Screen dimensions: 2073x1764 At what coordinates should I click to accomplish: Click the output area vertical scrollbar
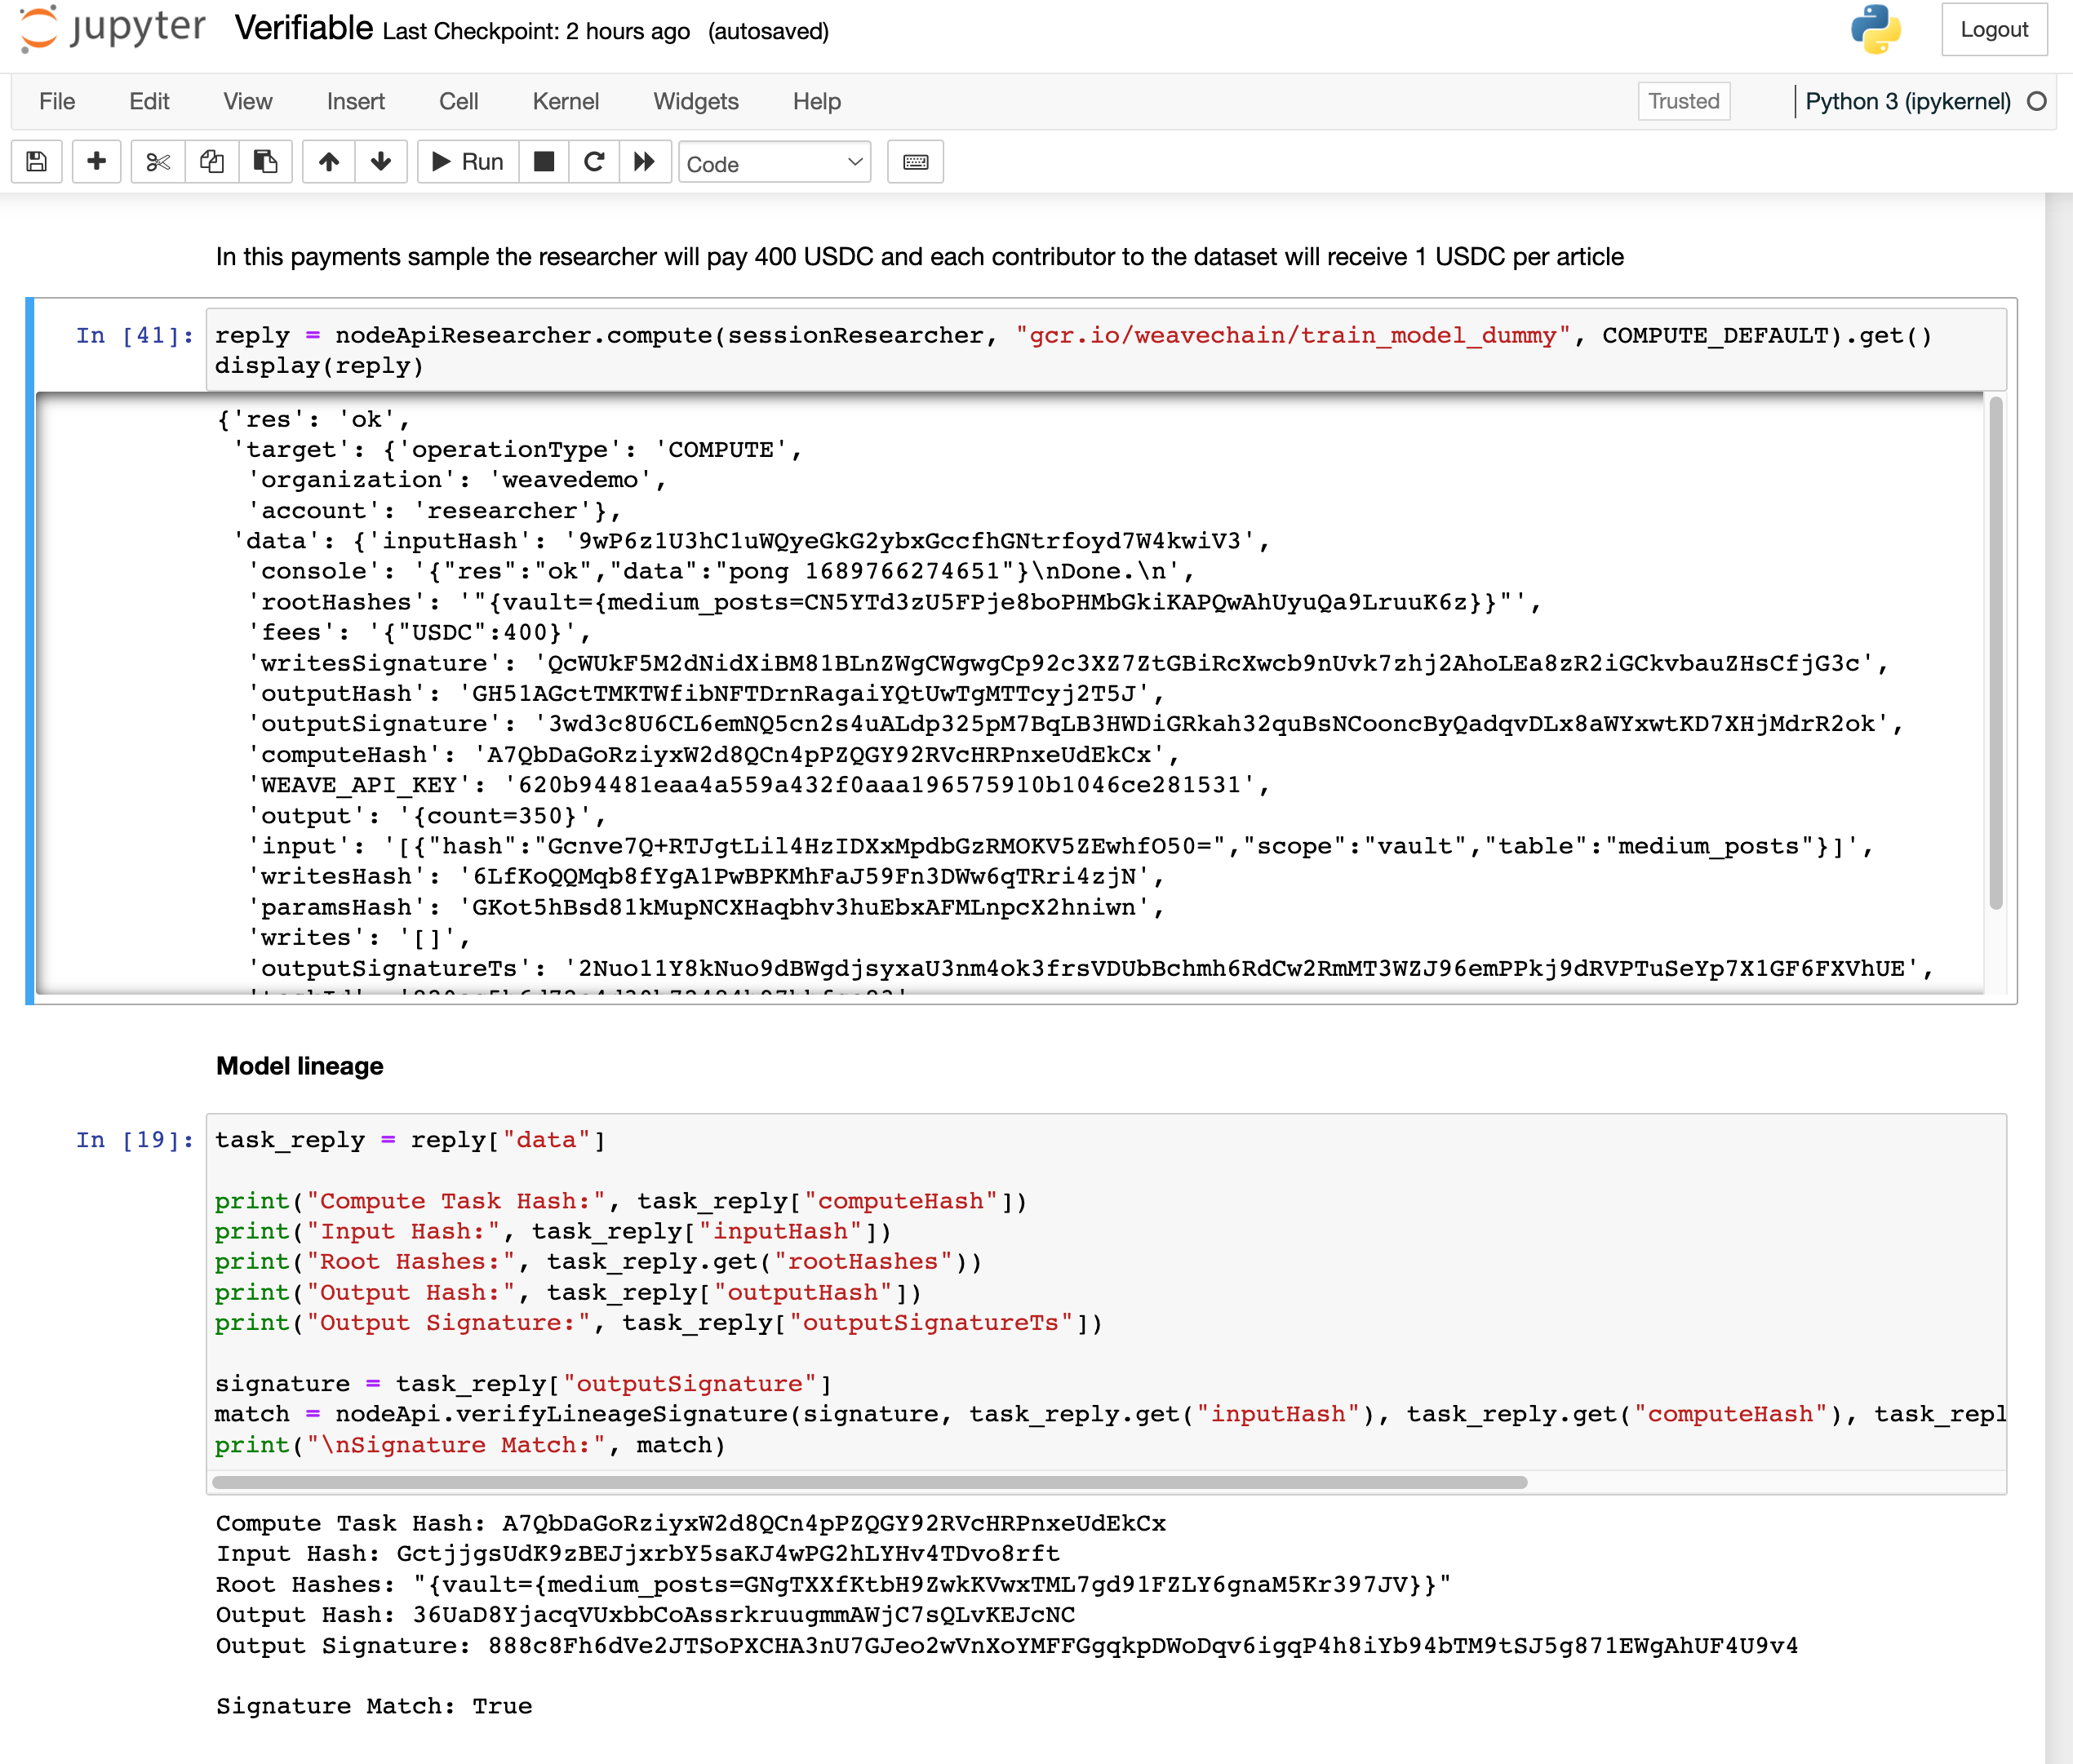(1995, 652)
